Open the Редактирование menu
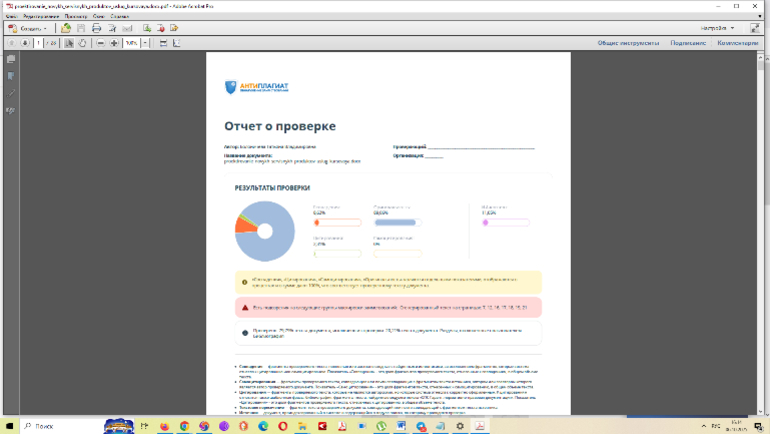770x434 pixels. pyautogui.click(x=40, y=17)
